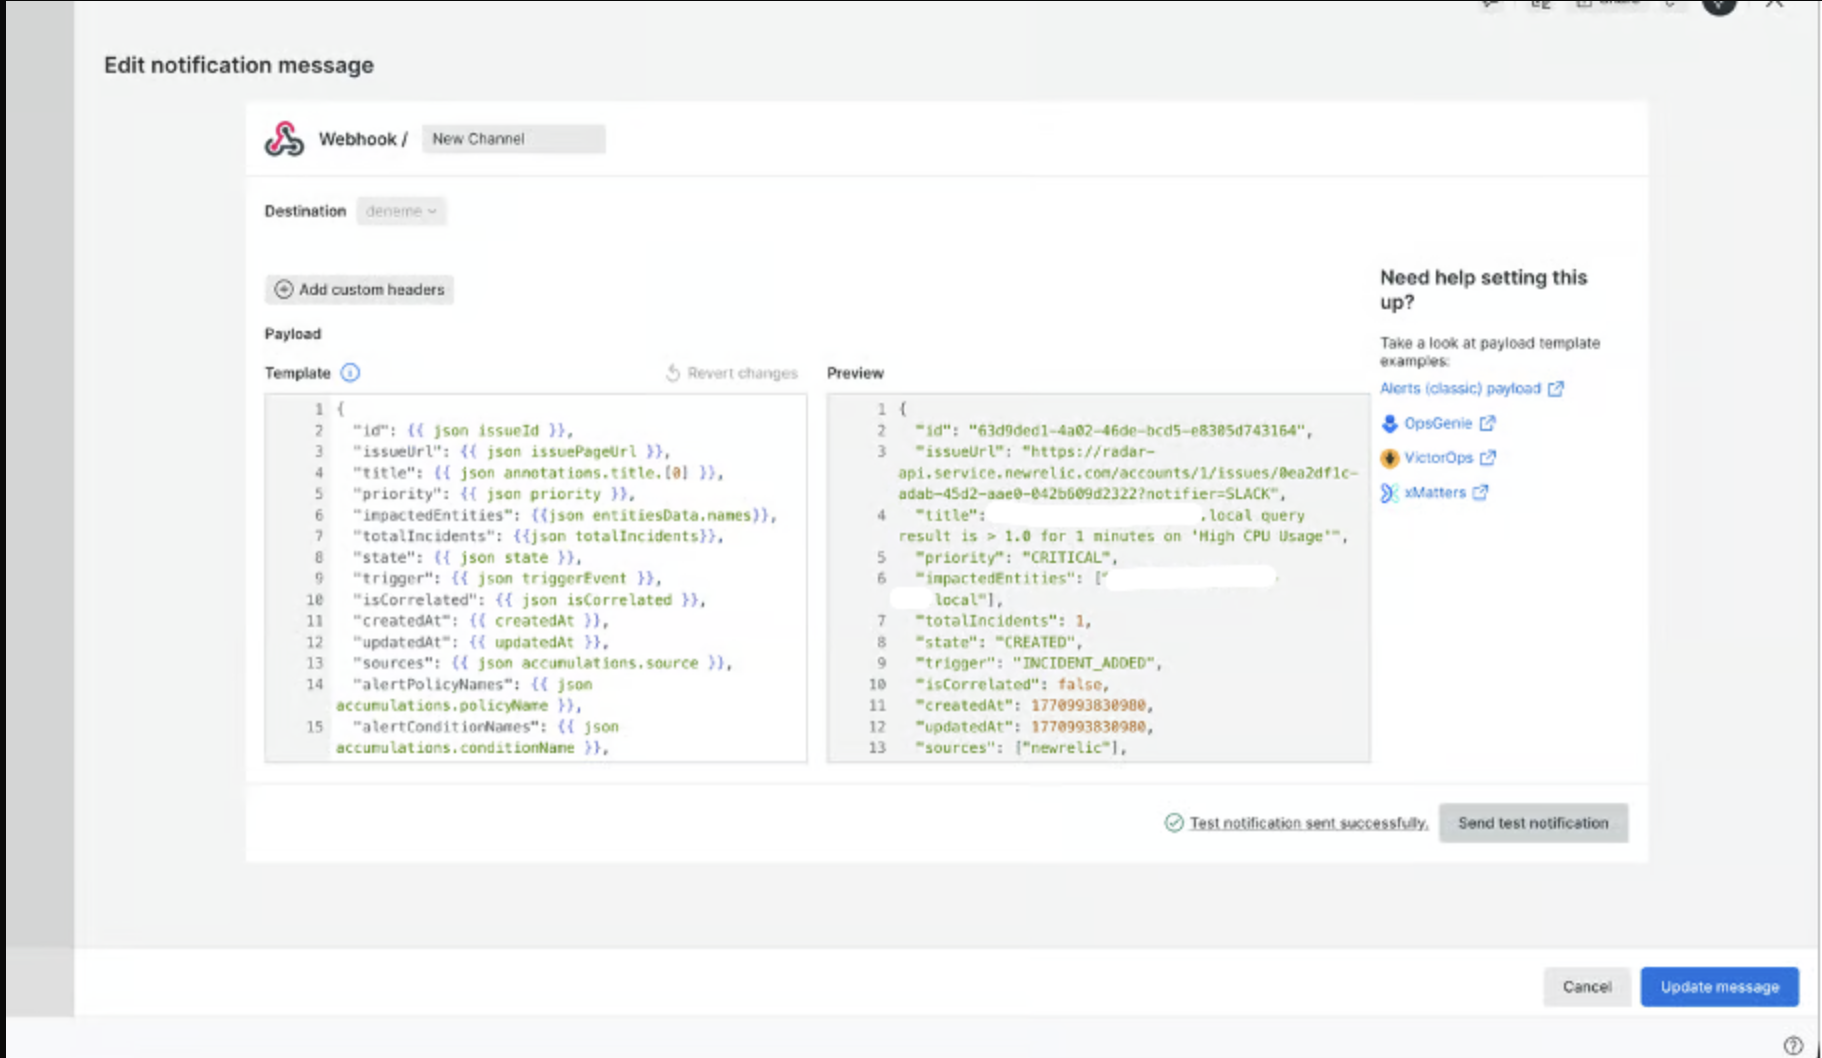1822x1058 pixels.
Task: Open Test notification sent successfully link
Action: point(1308,823)
